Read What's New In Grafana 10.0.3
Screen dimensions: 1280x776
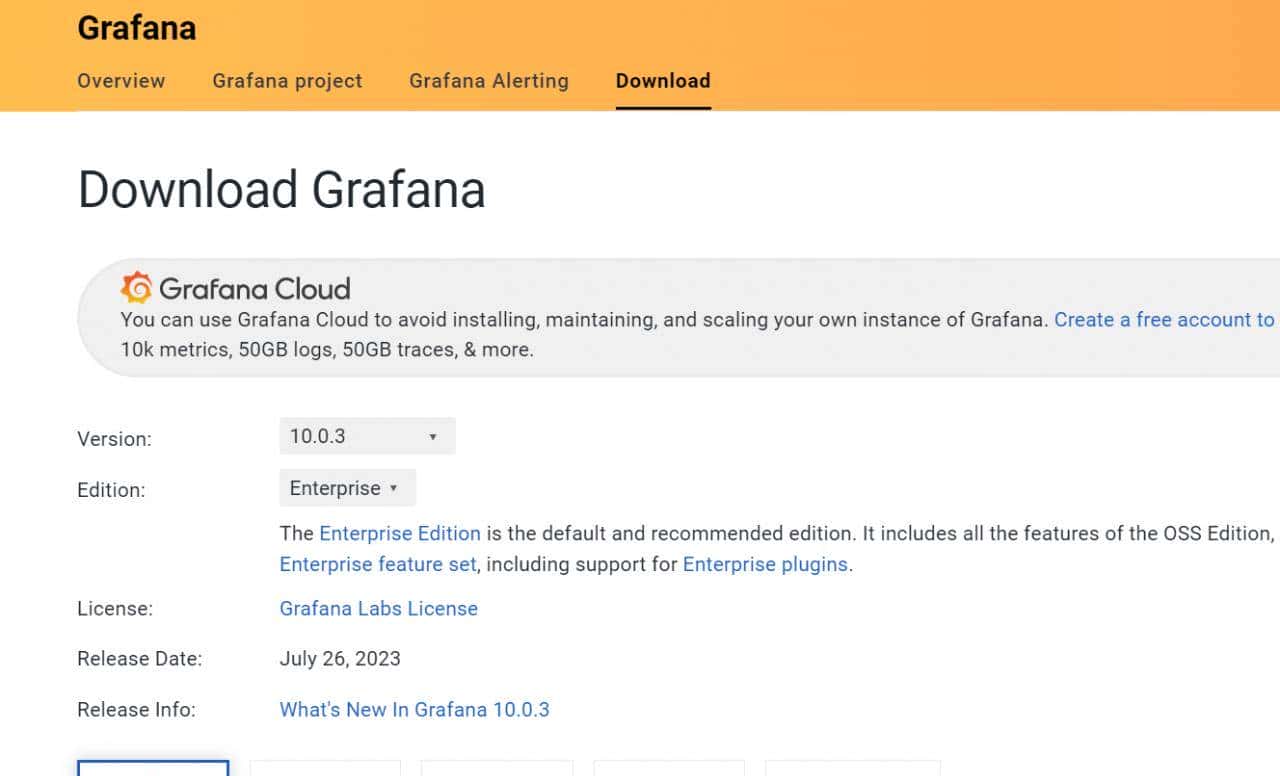(x=414, y=709)
